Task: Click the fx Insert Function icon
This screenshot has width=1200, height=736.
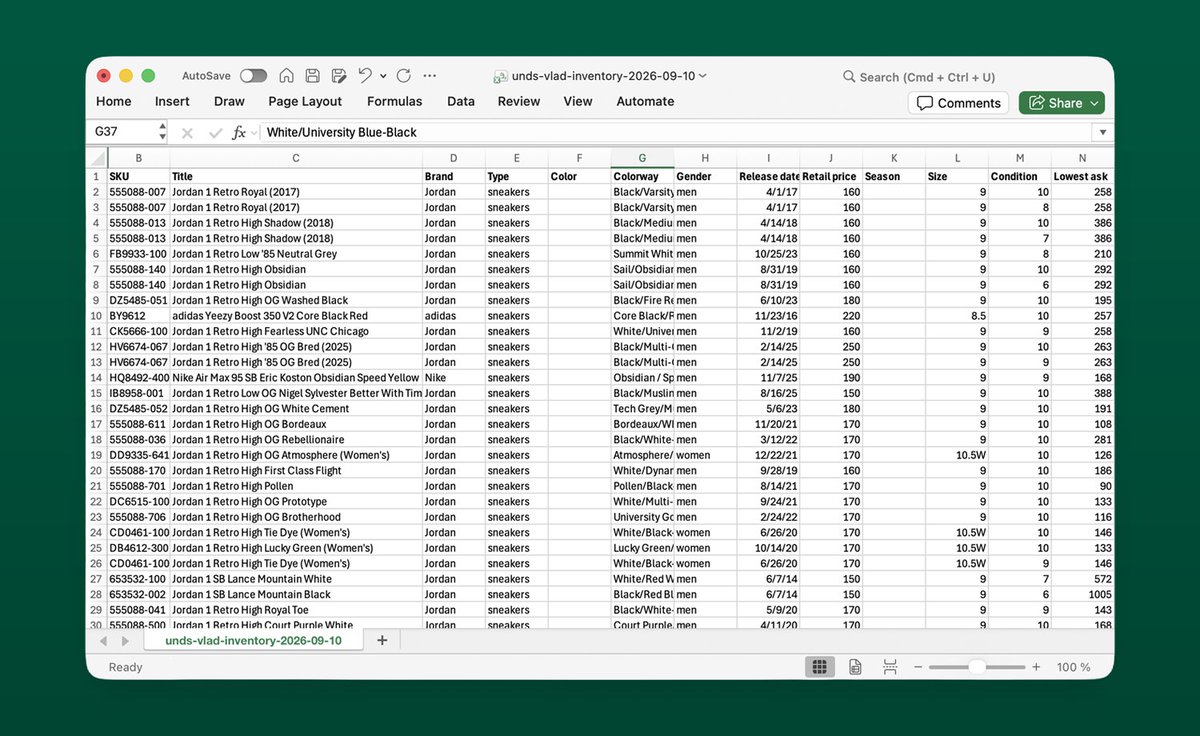Action: coord(239,132)
